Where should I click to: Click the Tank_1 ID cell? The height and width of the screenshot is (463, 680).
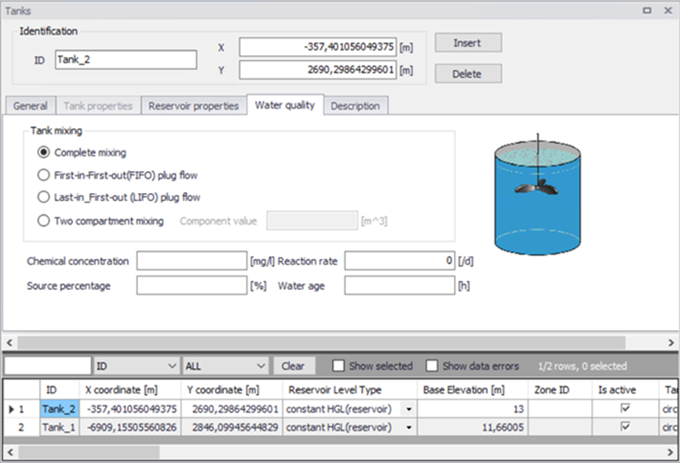click(59, 427)
